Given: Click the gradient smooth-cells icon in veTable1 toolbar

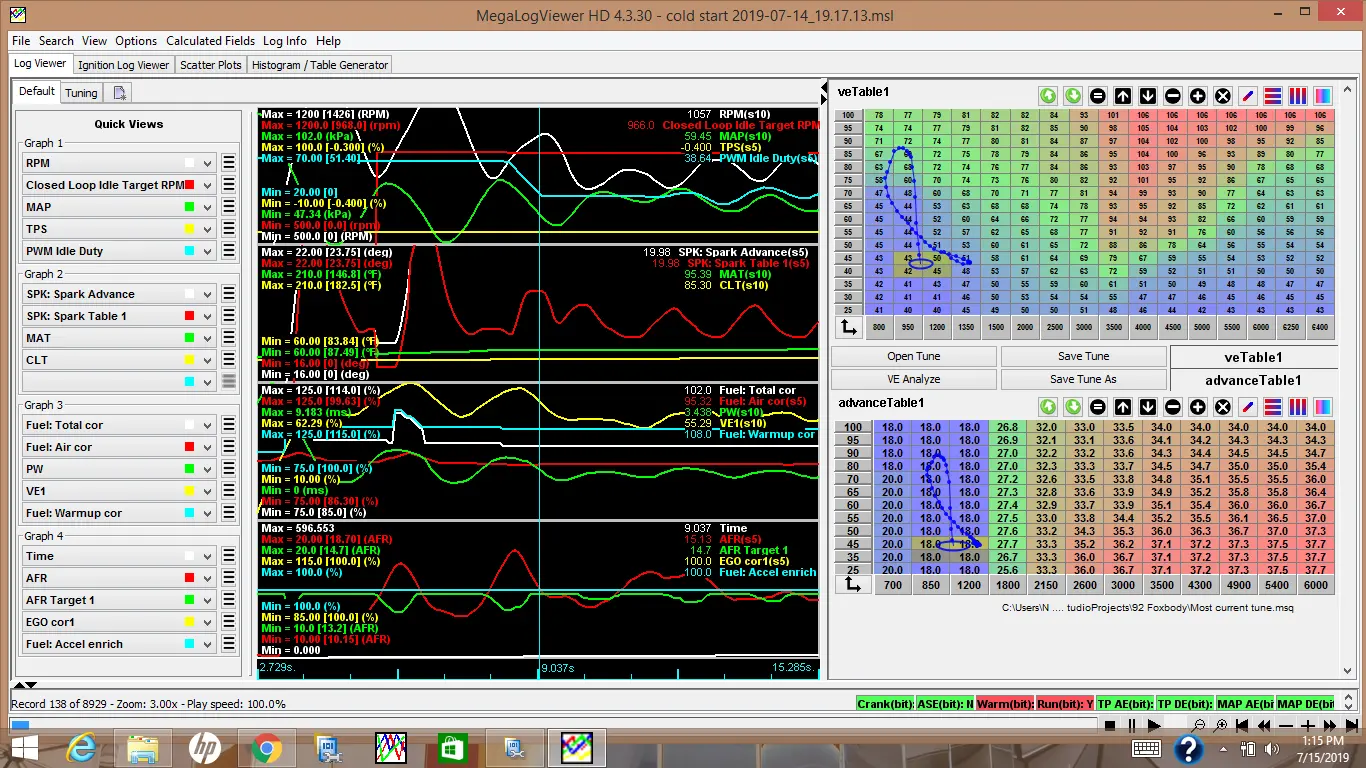Looking at the screenshot, I should click(1323, 96).
